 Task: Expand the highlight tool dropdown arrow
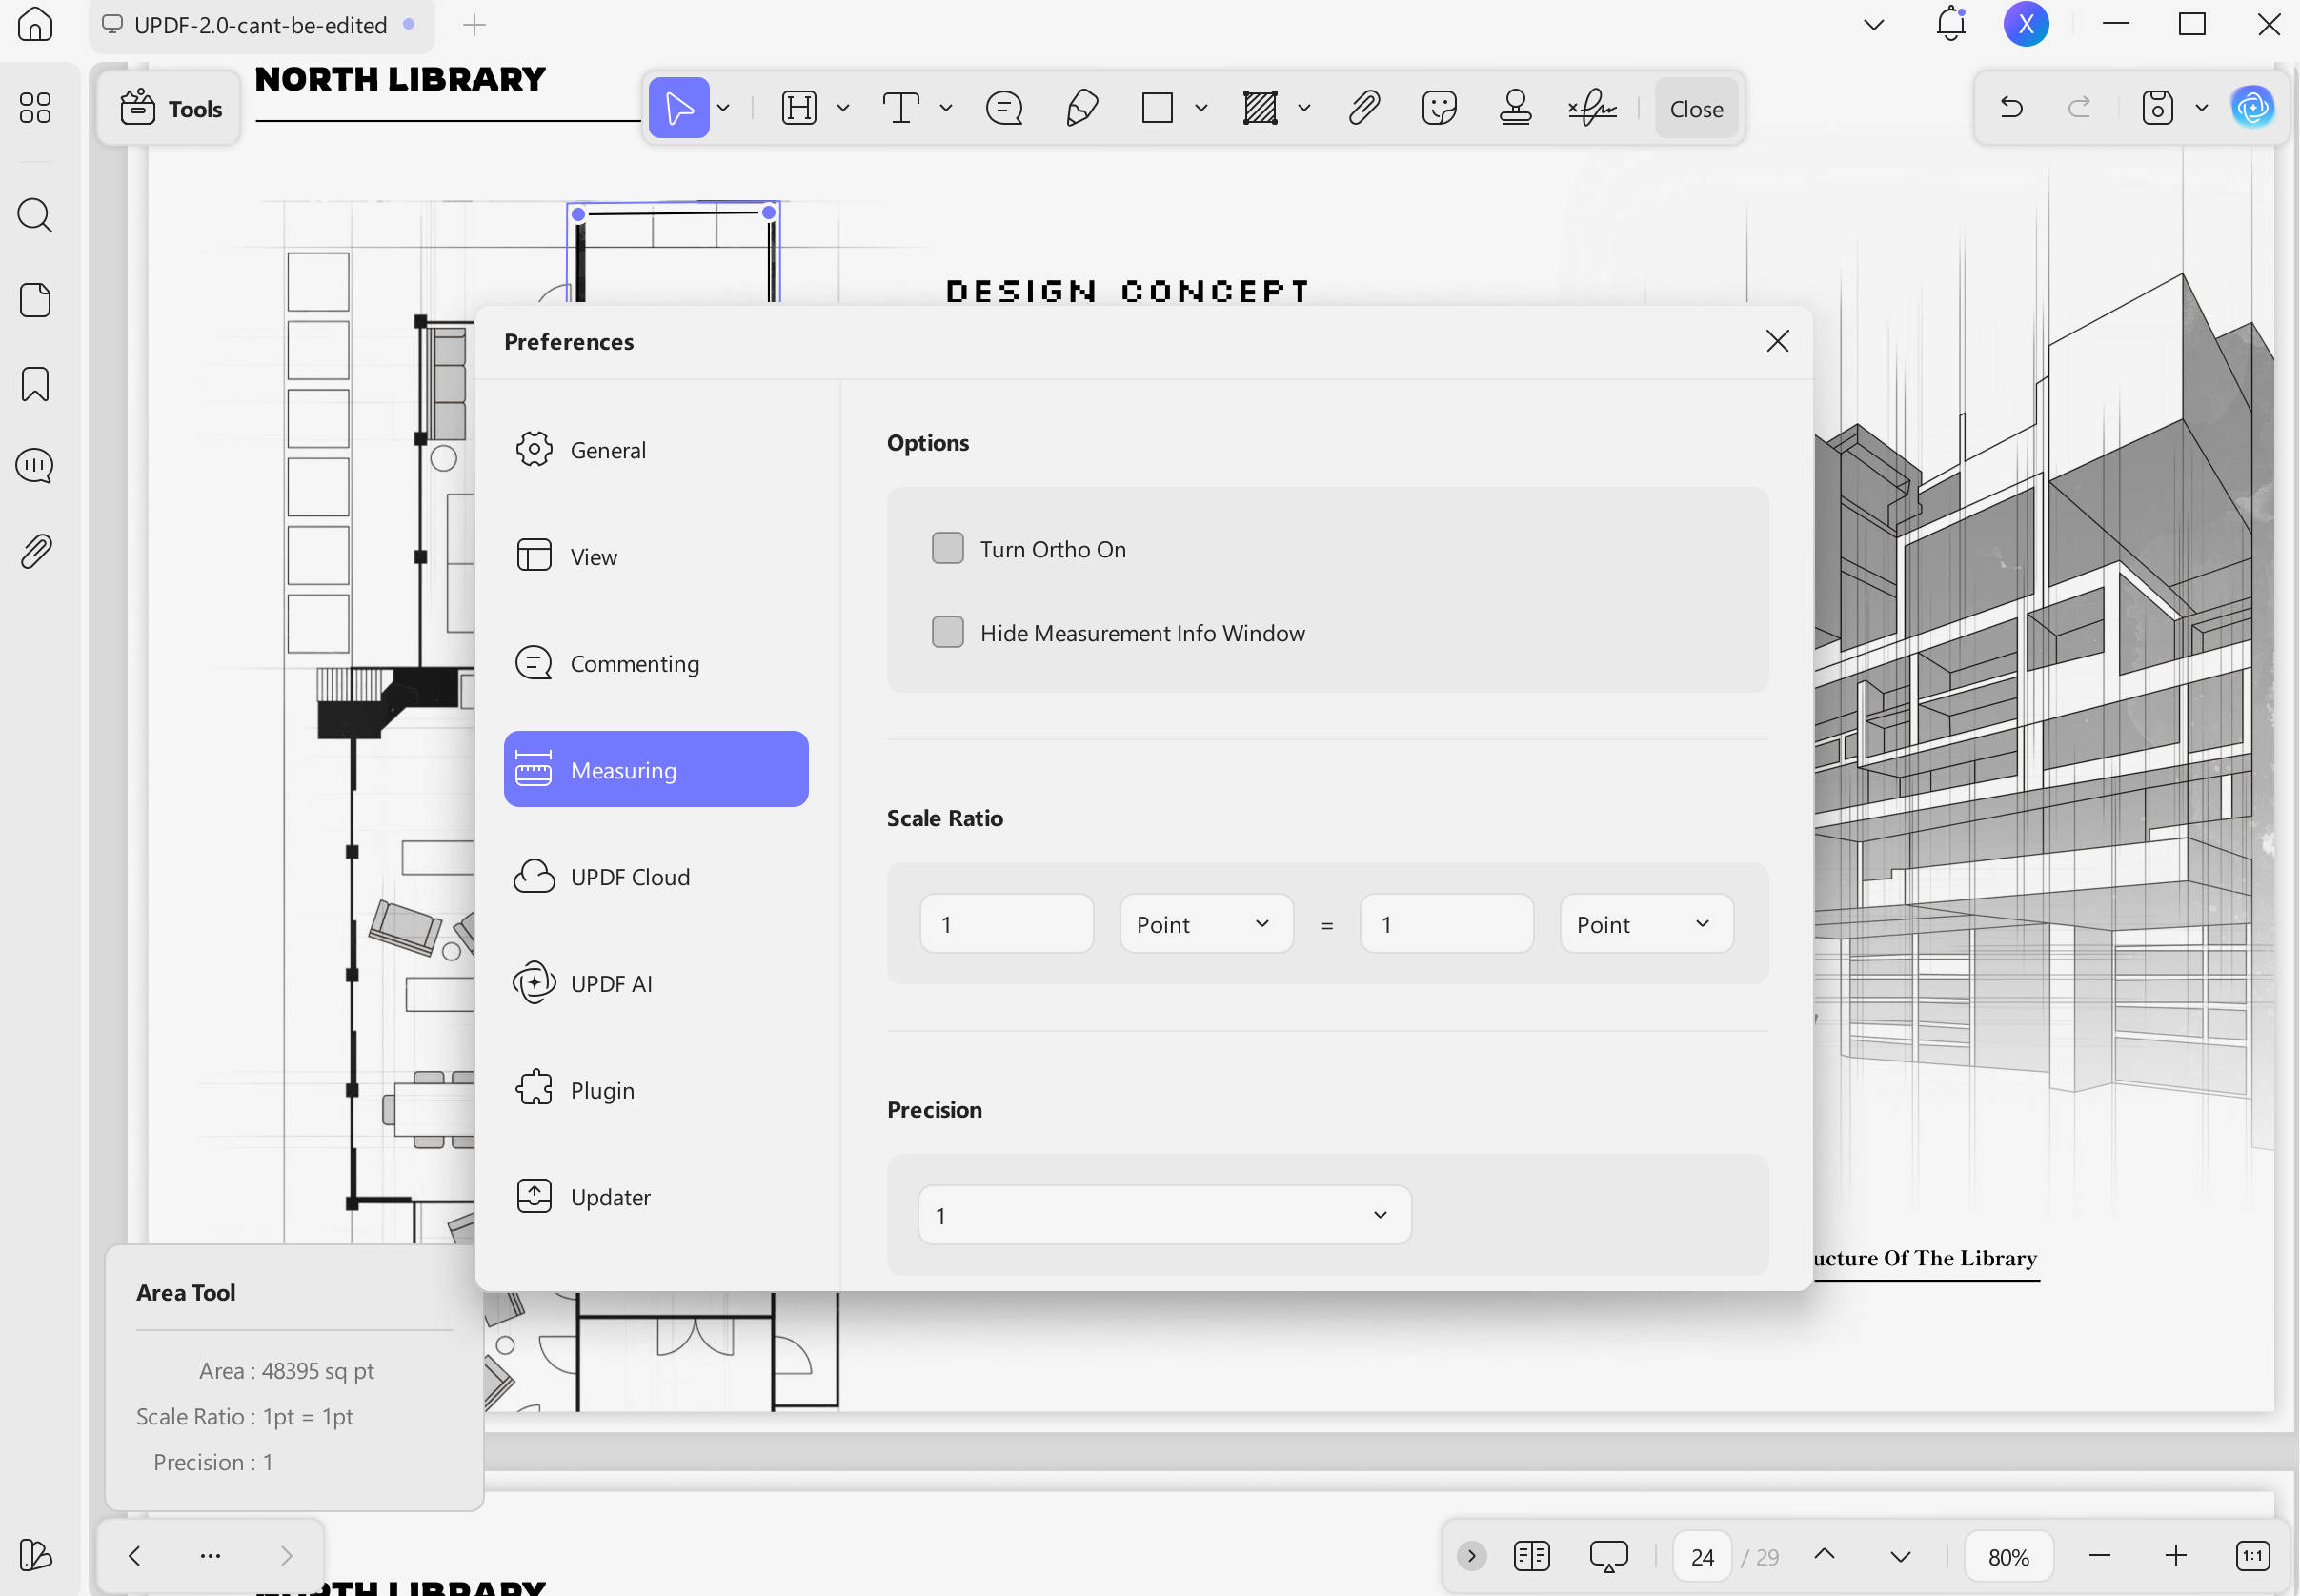pyautogui.click(x=843, y=108)
